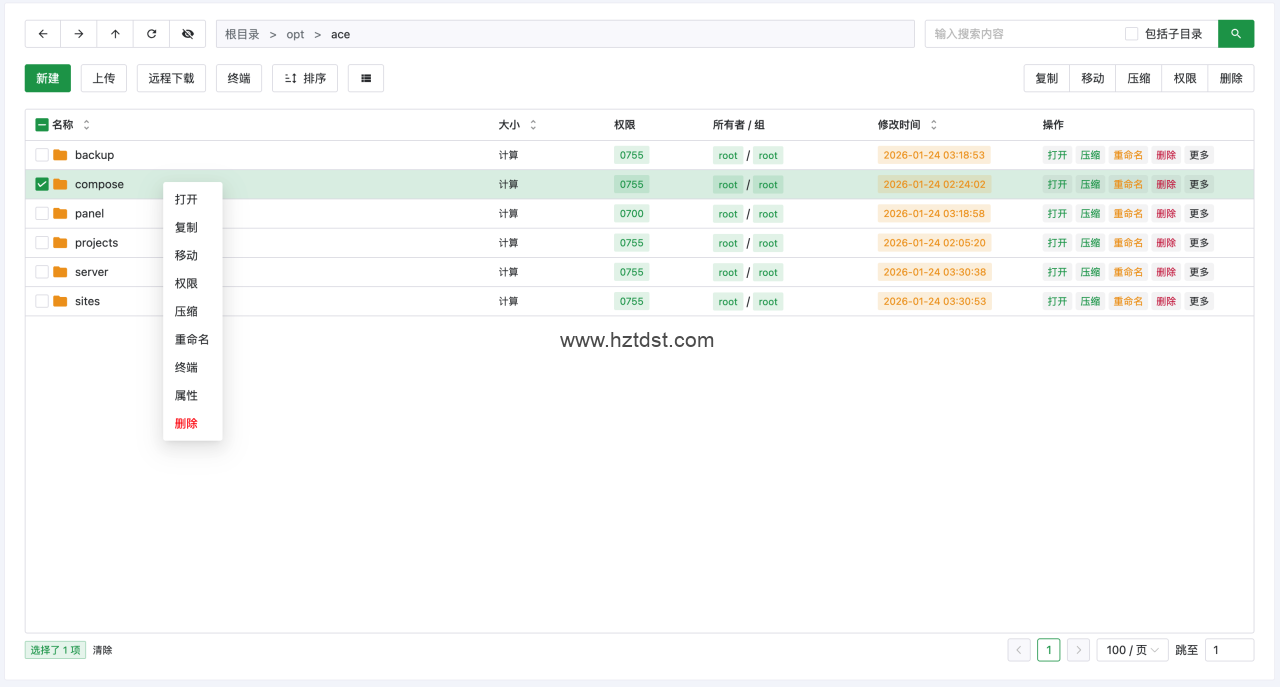Toggle hidden files eye icon
The height and width of the screenshot is (687, 1280).
[188, 34]
